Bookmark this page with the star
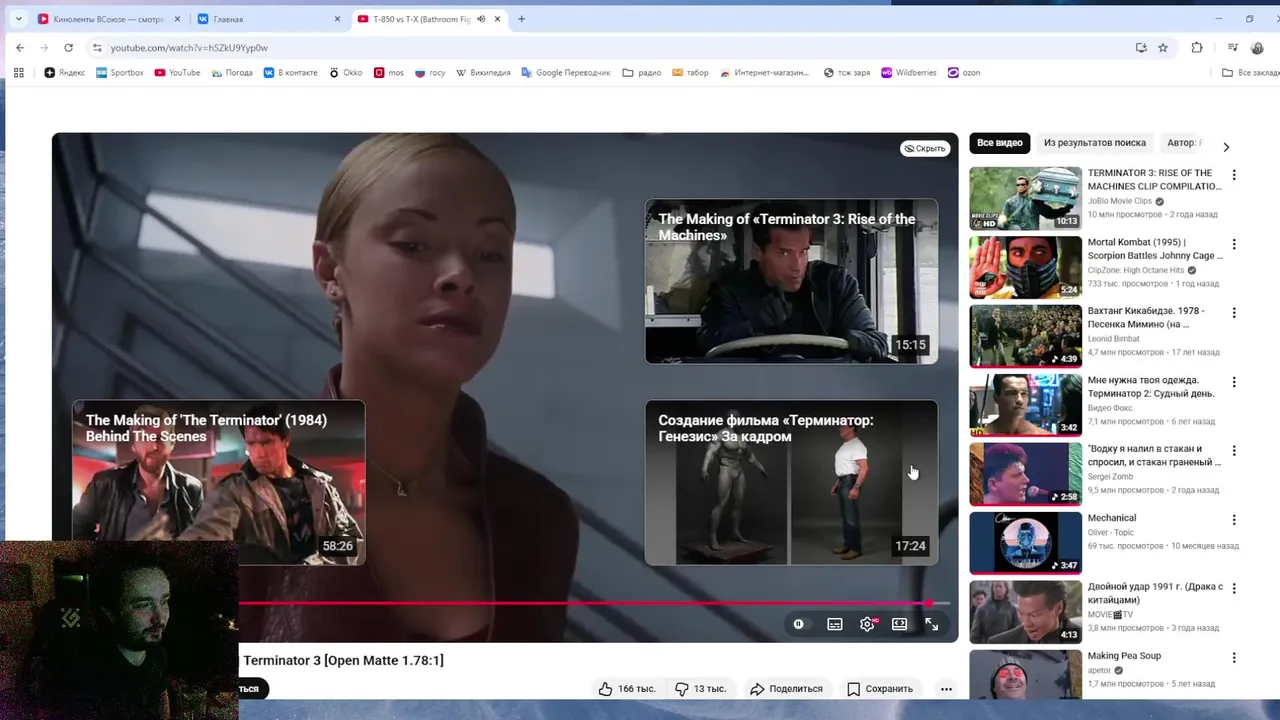This screenshot has width=1280, height=720. click(x=1163, y=48)
